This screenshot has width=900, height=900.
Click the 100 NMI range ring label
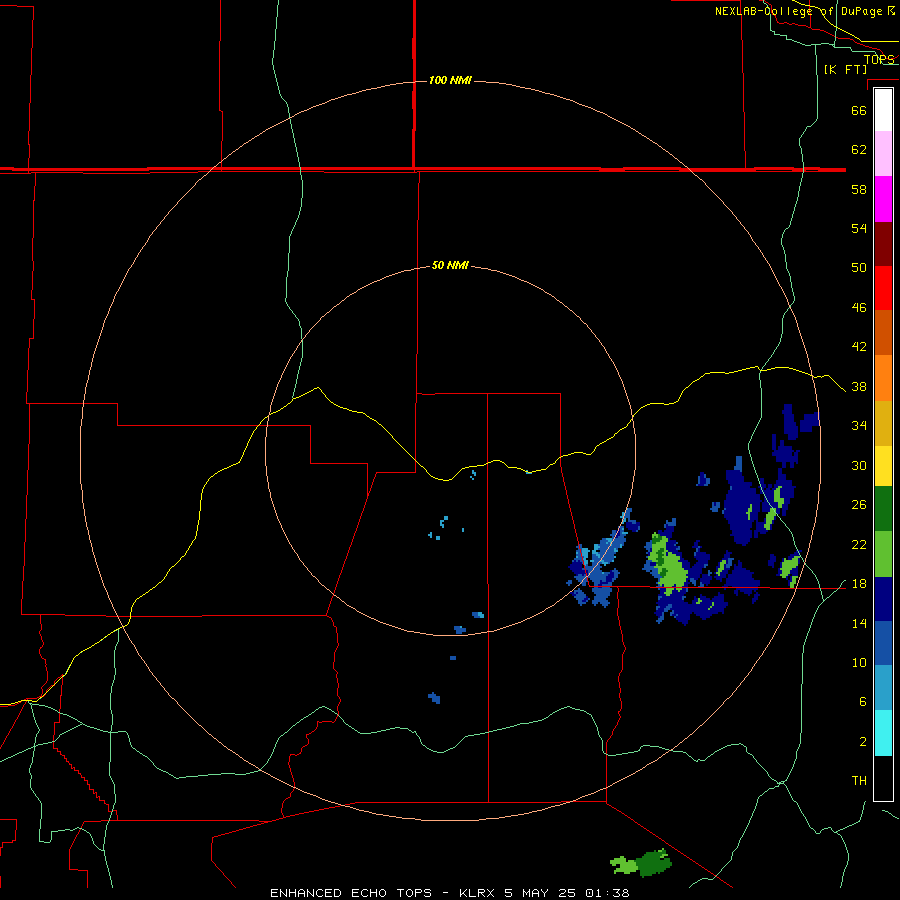pyautogui.click(x=450, y=80)
